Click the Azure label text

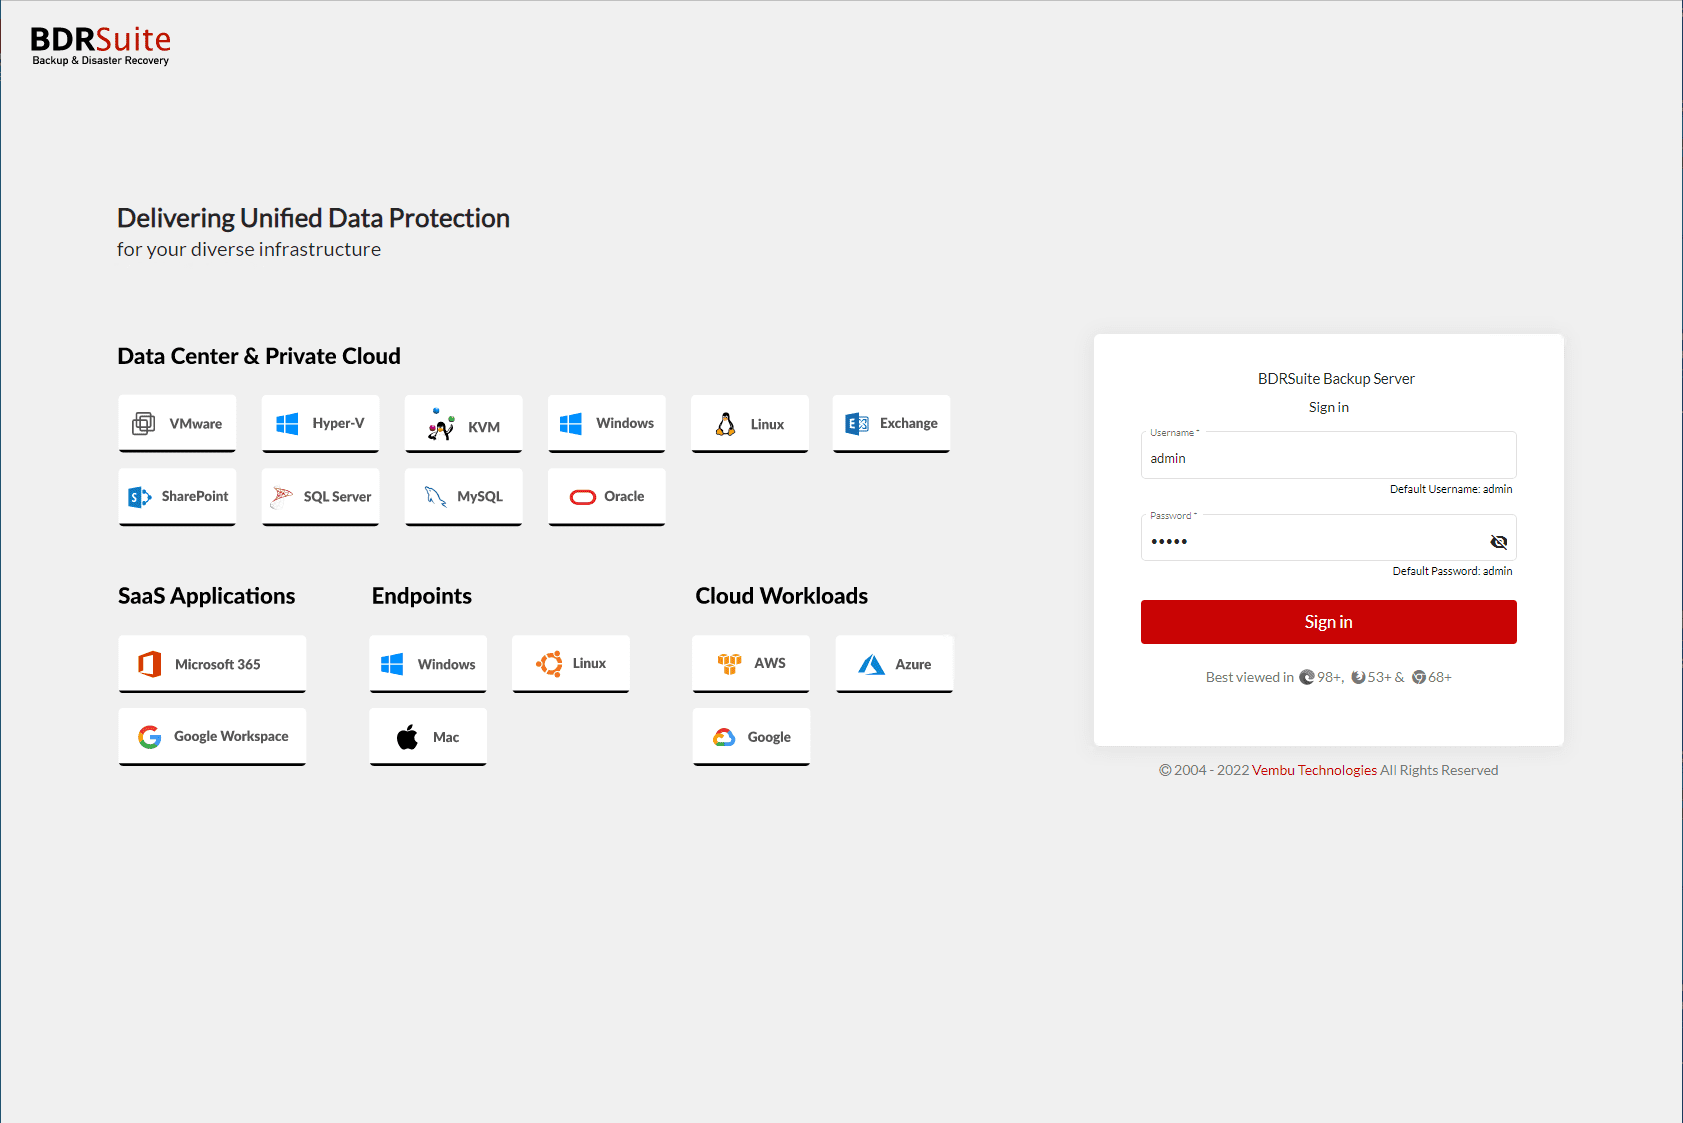click(913, 664)
